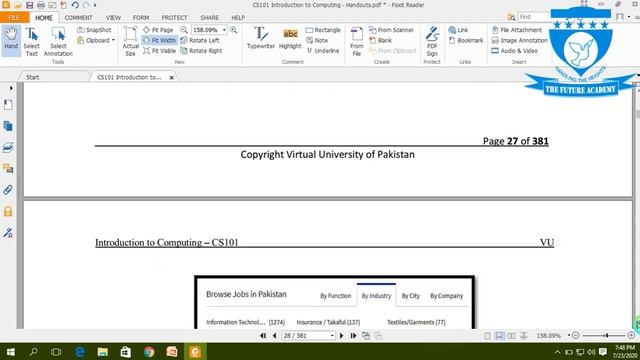Create a Blank PDF
The height and width of the screenshot is (360, 640).
380,40
